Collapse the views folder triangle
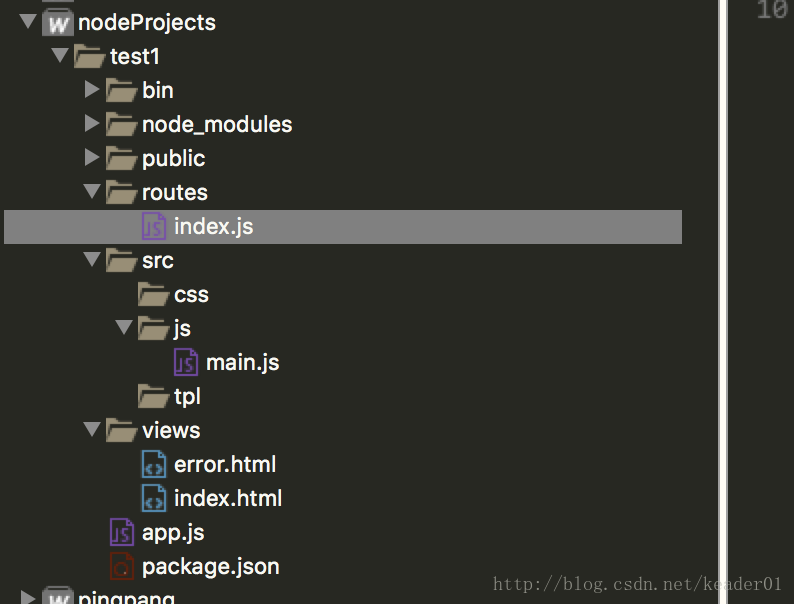Screen dimensions: 794x604 click(x=92, y=429)
